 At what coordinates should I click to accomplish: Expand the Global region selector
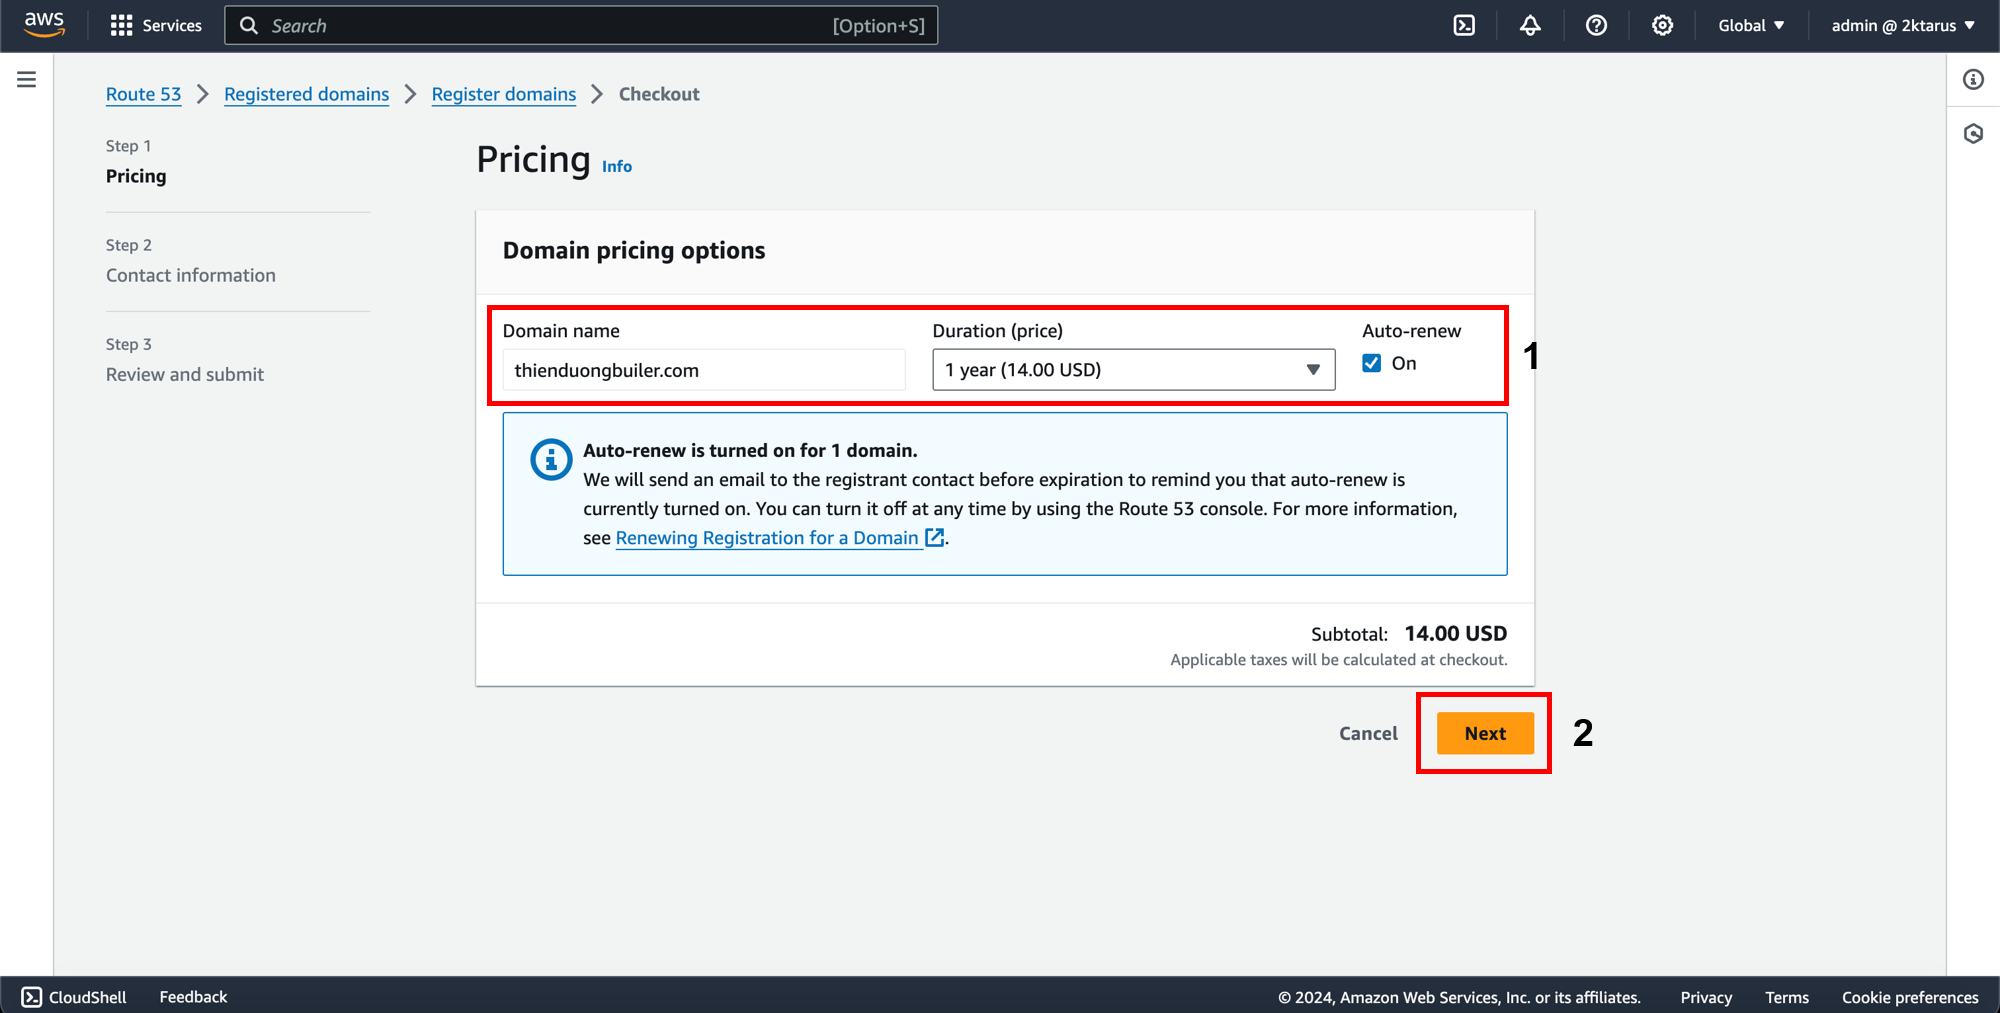click(x=1751, y=25)
